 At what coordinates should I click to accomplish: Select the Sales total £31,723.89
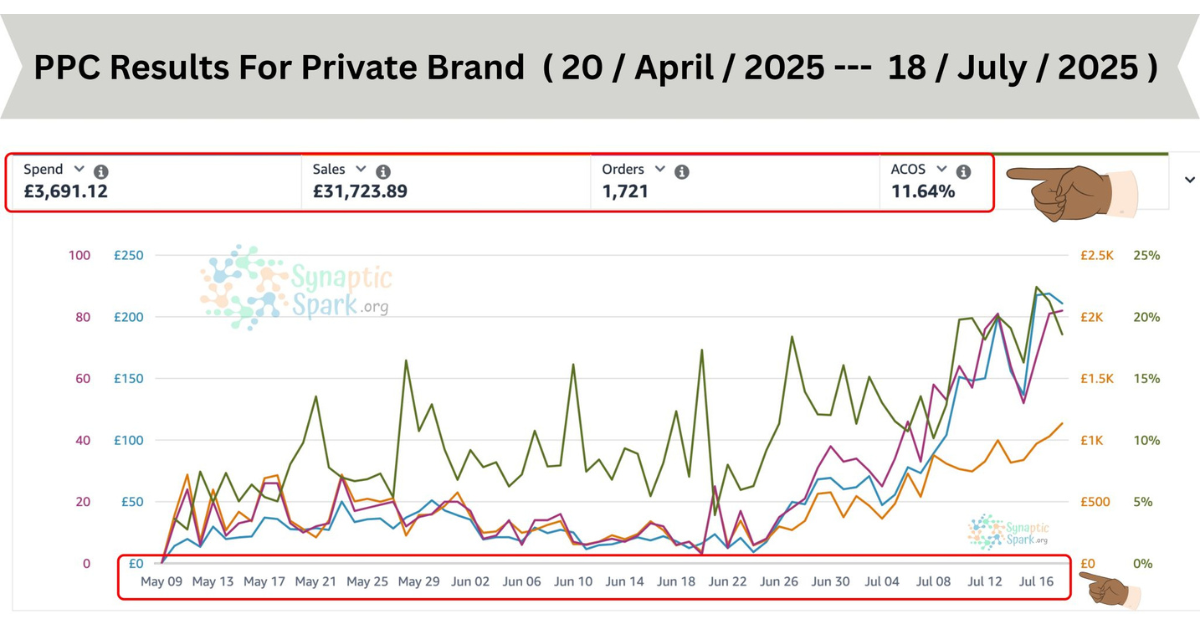(359, 191)
